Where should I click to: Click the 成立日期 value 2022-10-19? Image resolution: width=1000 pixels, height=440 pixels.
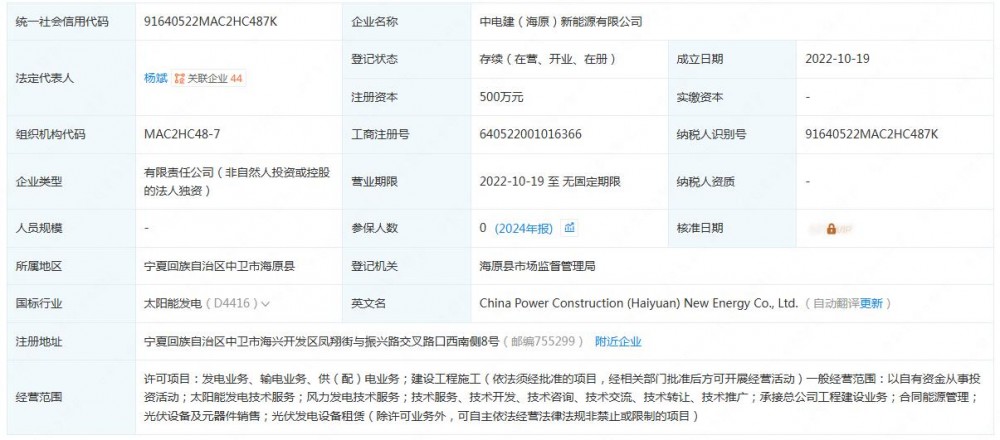pos(837,58)
